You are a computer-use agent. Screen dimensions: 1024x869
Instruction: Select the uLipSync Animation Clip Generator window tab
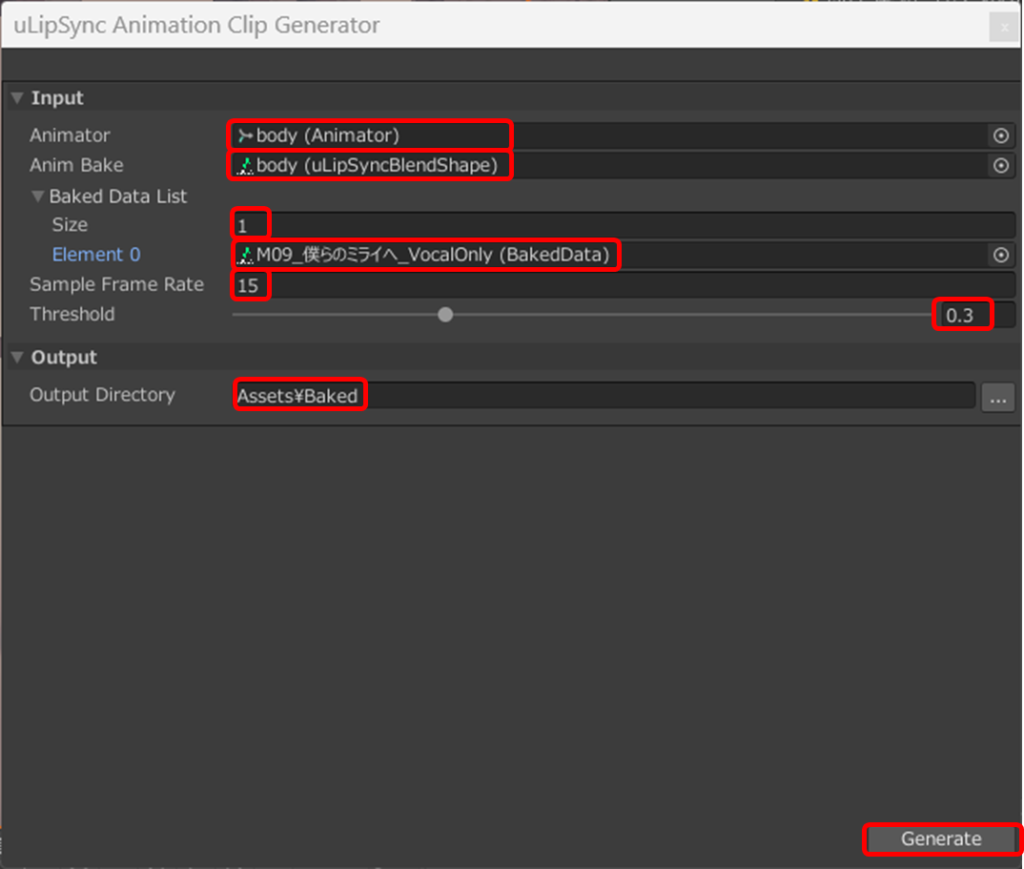[197, 25]
